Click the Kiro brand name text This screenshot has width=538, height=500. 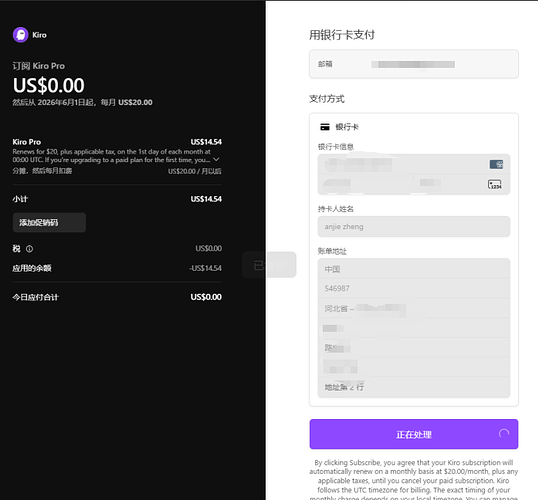point(39,35)
